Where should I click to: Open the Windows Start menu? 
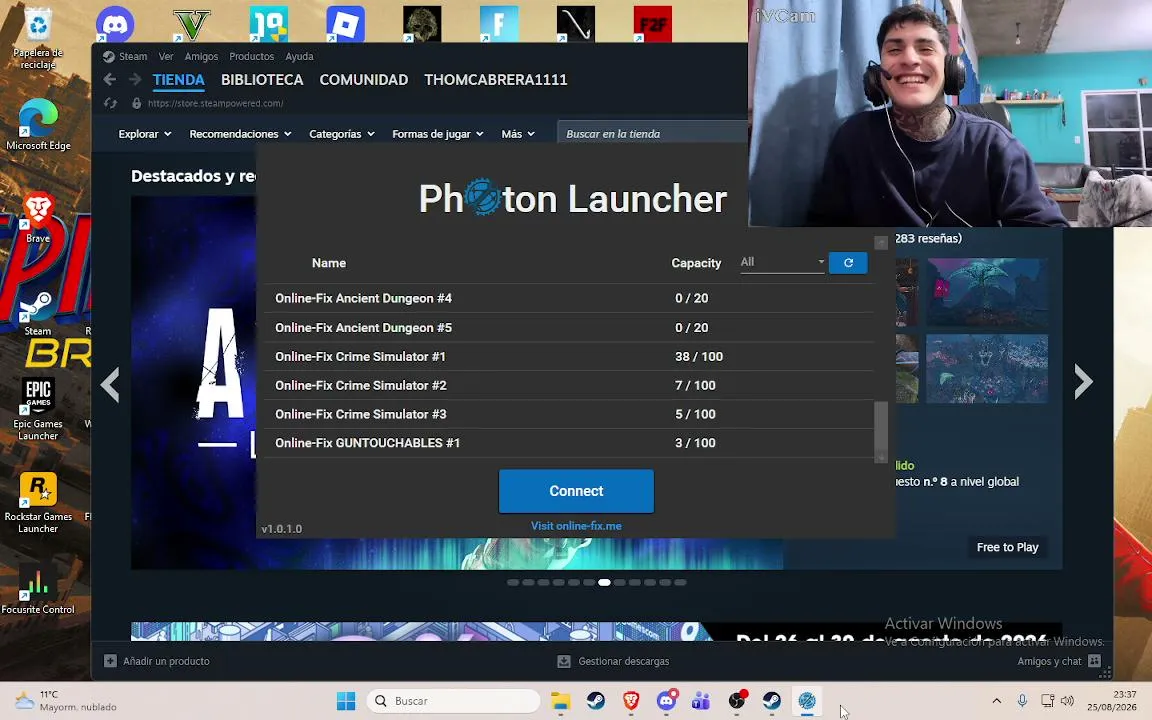(x=345, y=701)
